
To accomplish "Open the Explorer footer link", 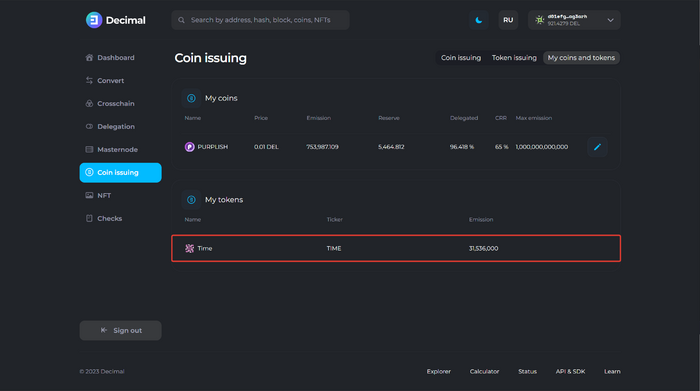I will click(x=438, y=371).
